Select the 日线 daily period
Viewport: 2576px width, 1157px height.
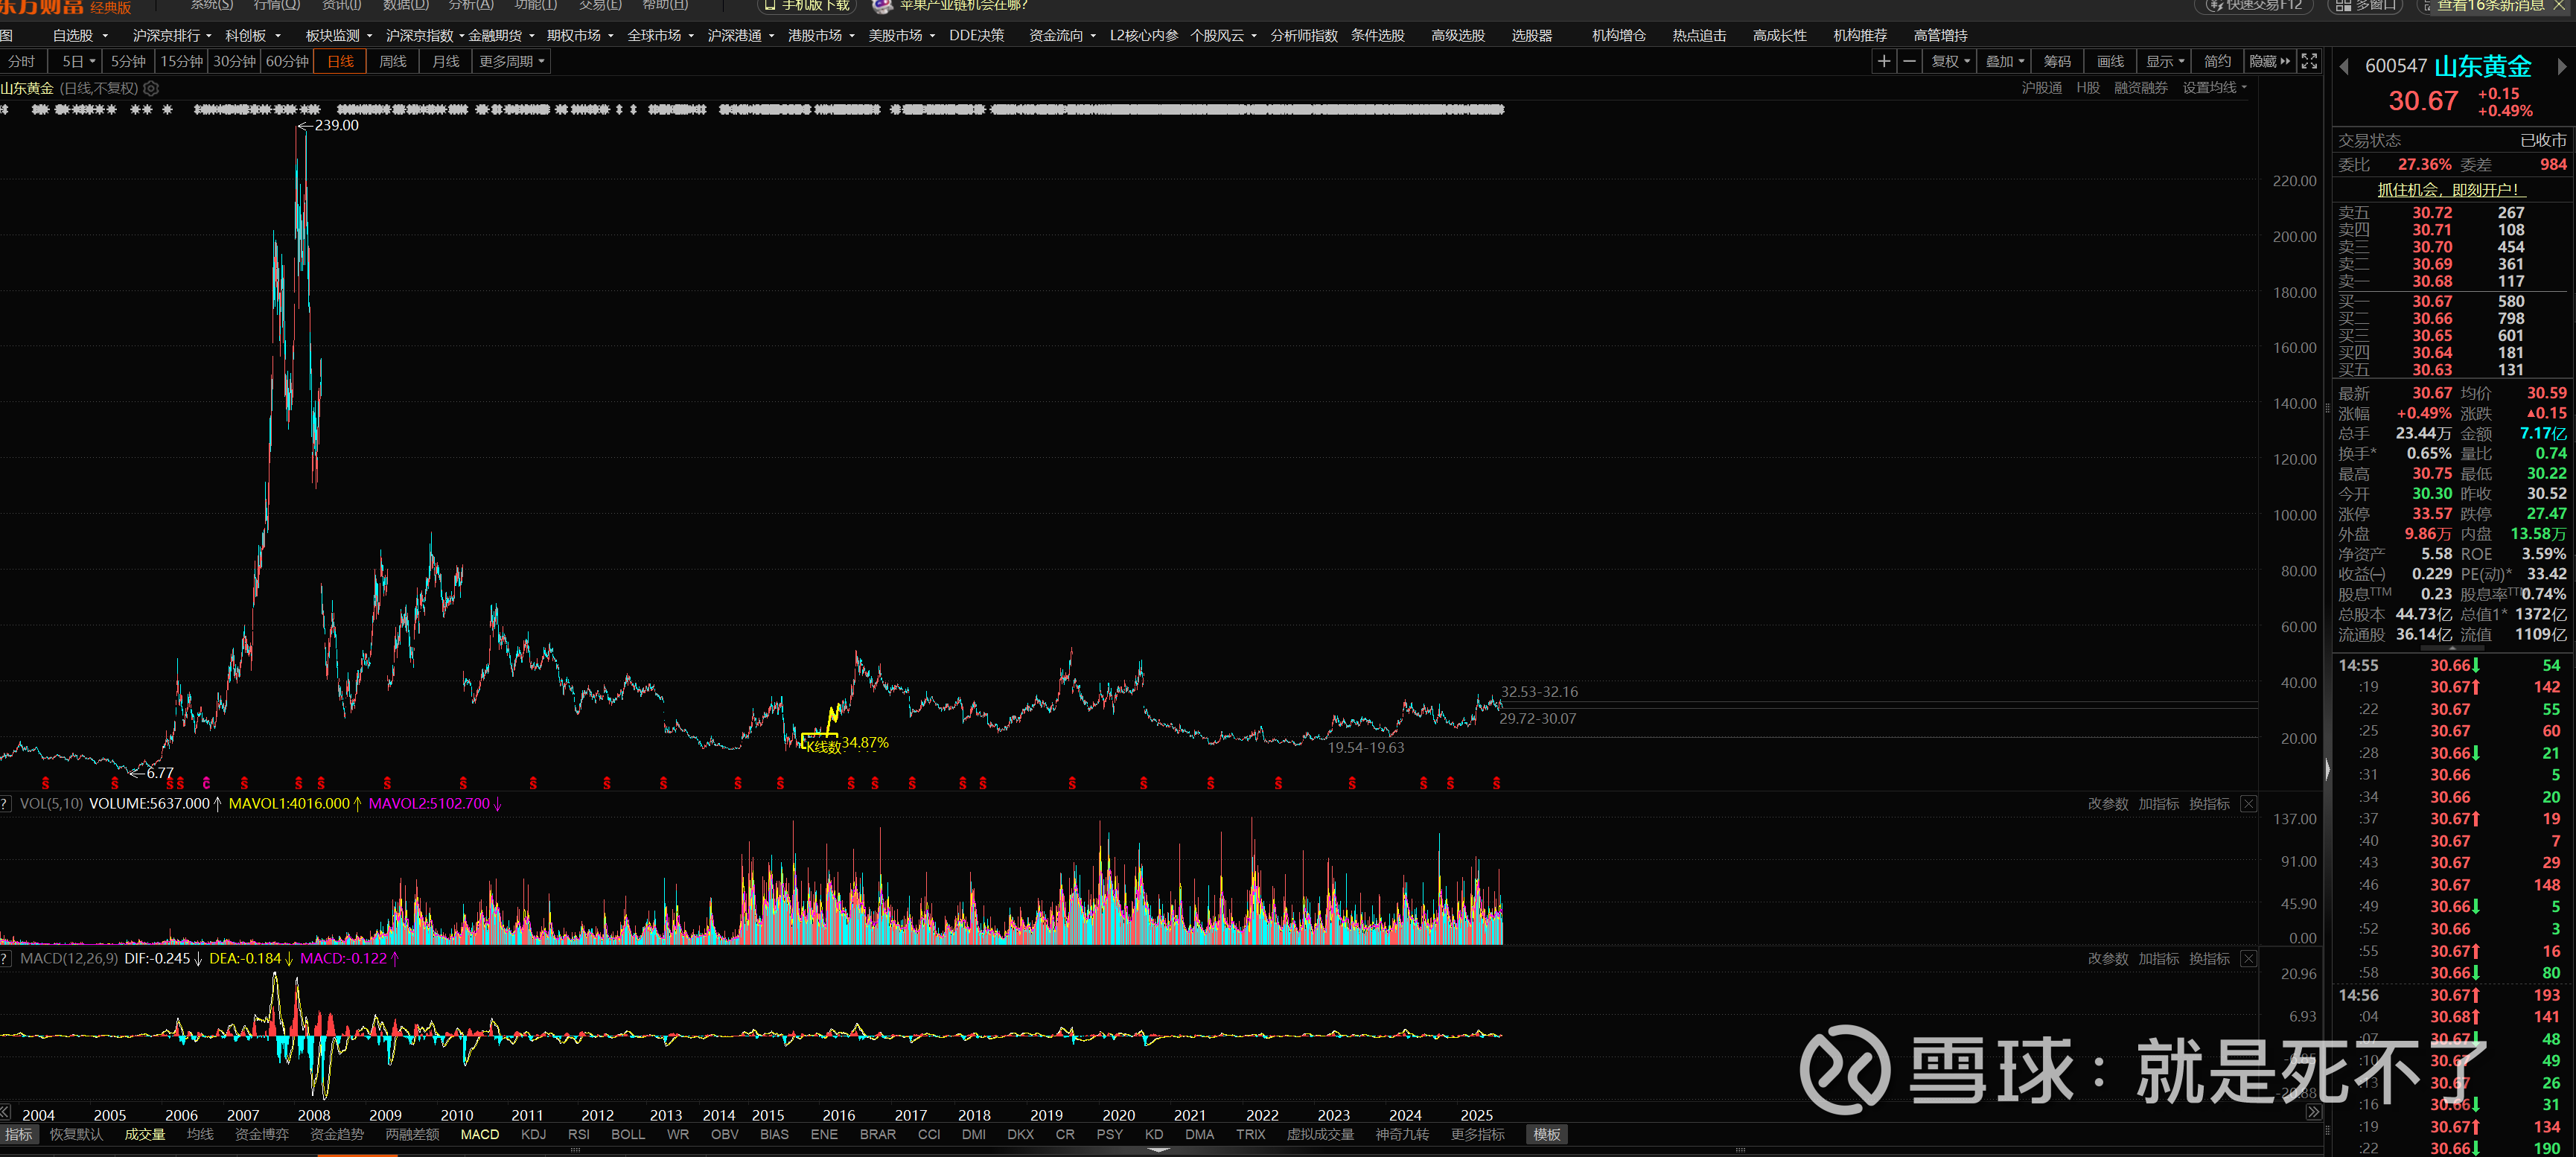click(x=340, y=62)
